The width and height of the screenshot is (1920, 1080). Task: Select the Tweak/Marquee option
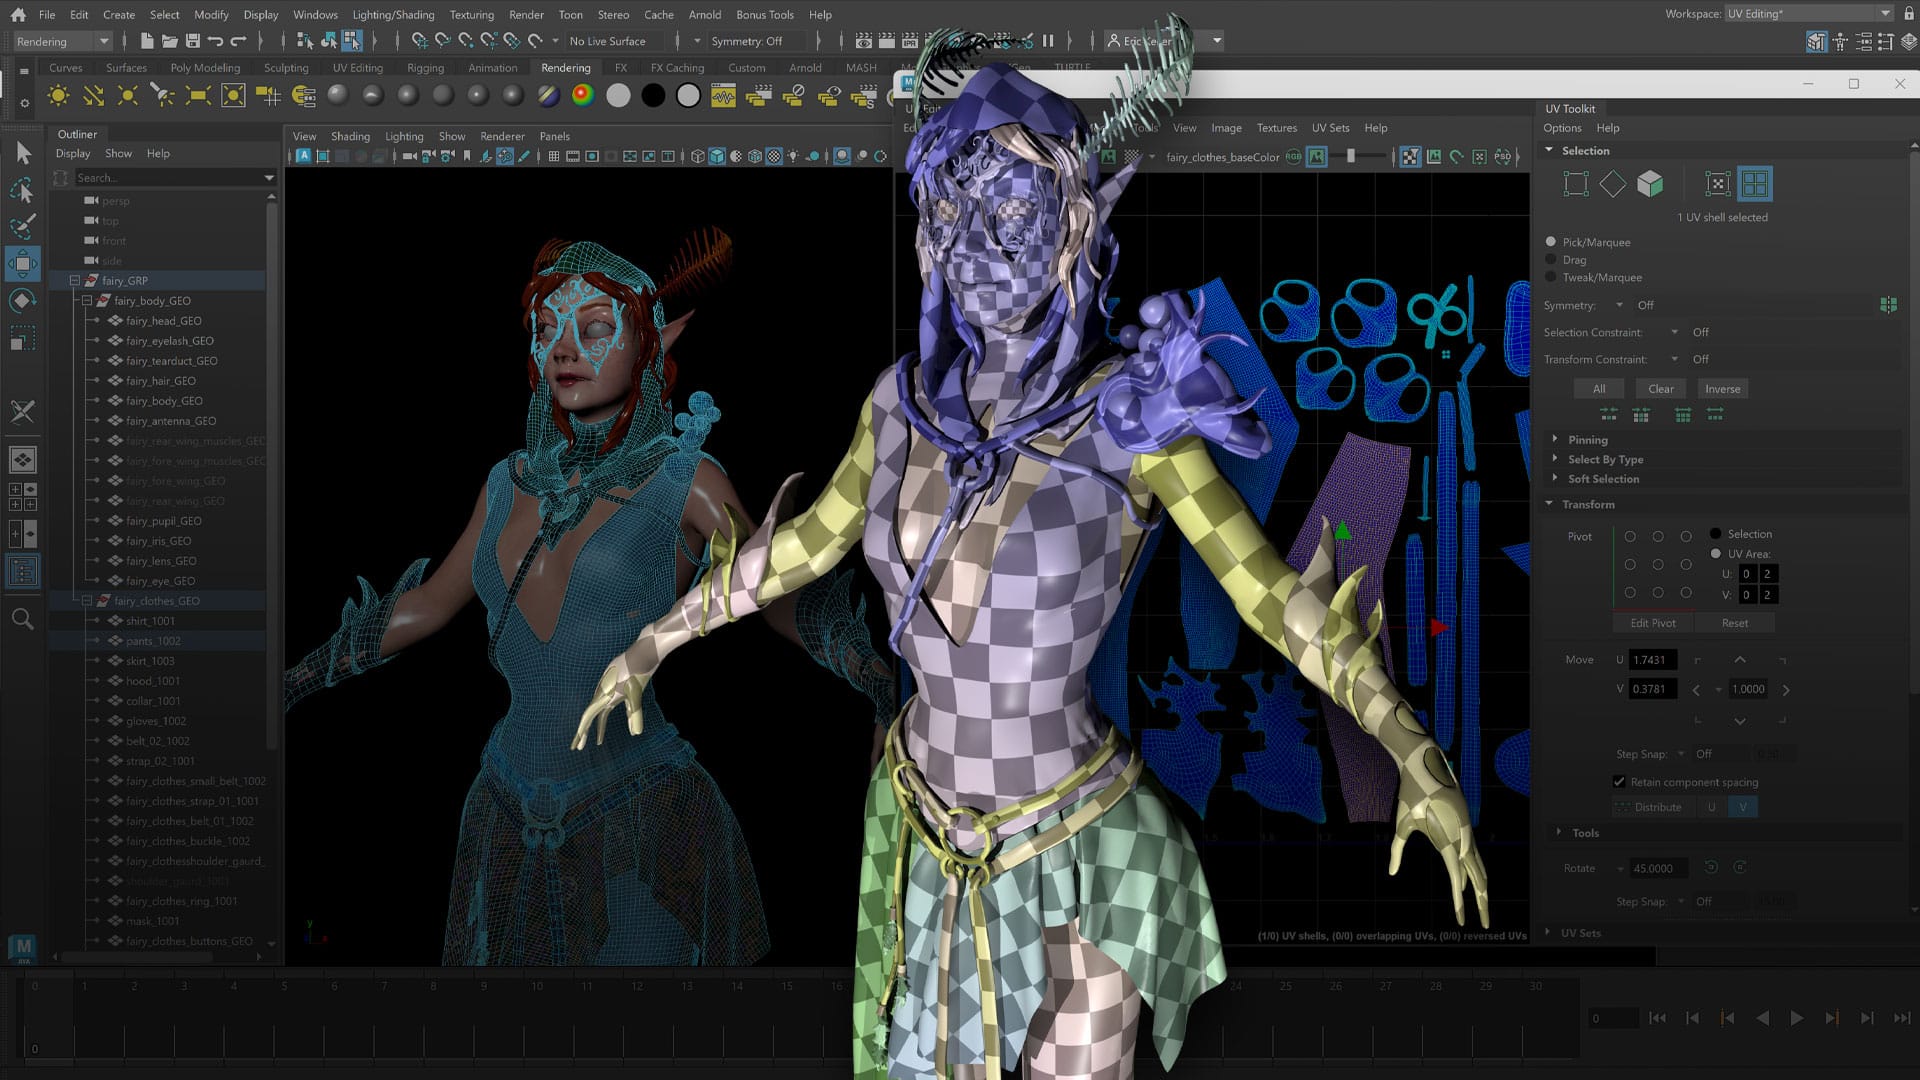point(1552,277)
